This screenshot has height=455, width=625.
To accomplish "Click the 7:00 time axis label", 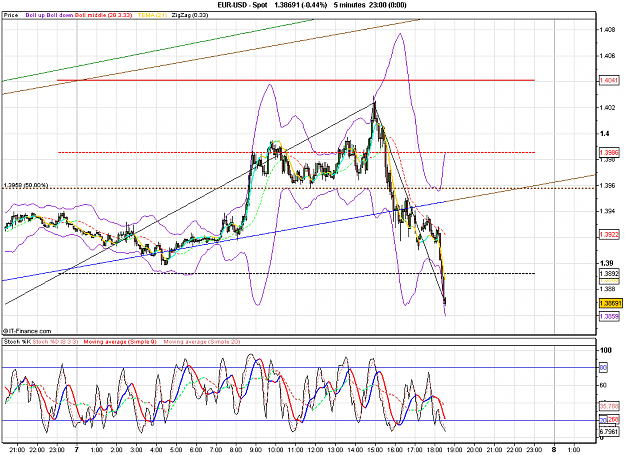I will click(x=216, y=450).
